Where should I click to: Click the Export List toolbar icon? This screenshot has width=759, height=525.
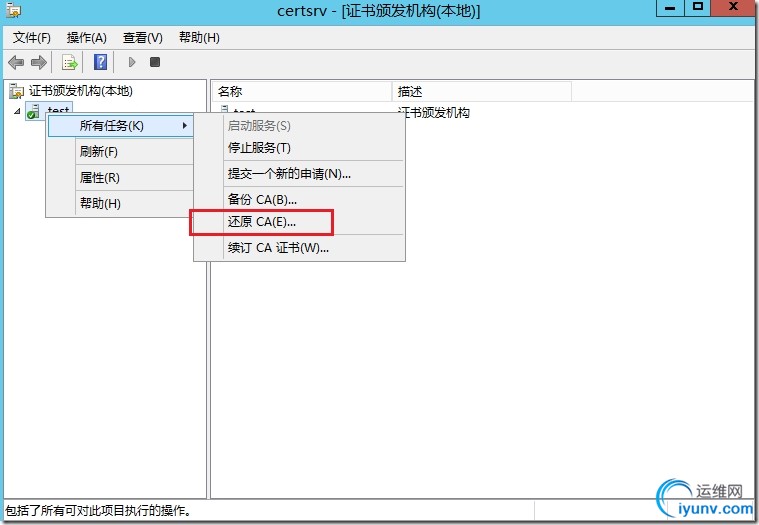70,62
